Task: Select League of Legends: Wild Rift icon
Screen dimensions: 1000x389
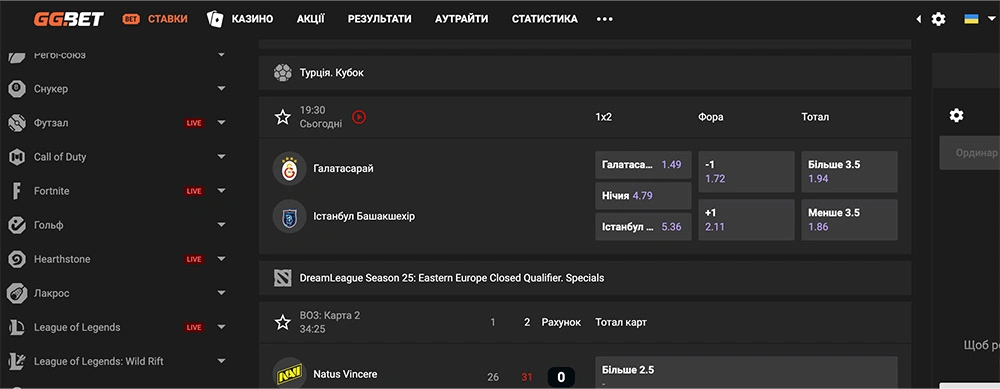Action: [x=17, y=362]
